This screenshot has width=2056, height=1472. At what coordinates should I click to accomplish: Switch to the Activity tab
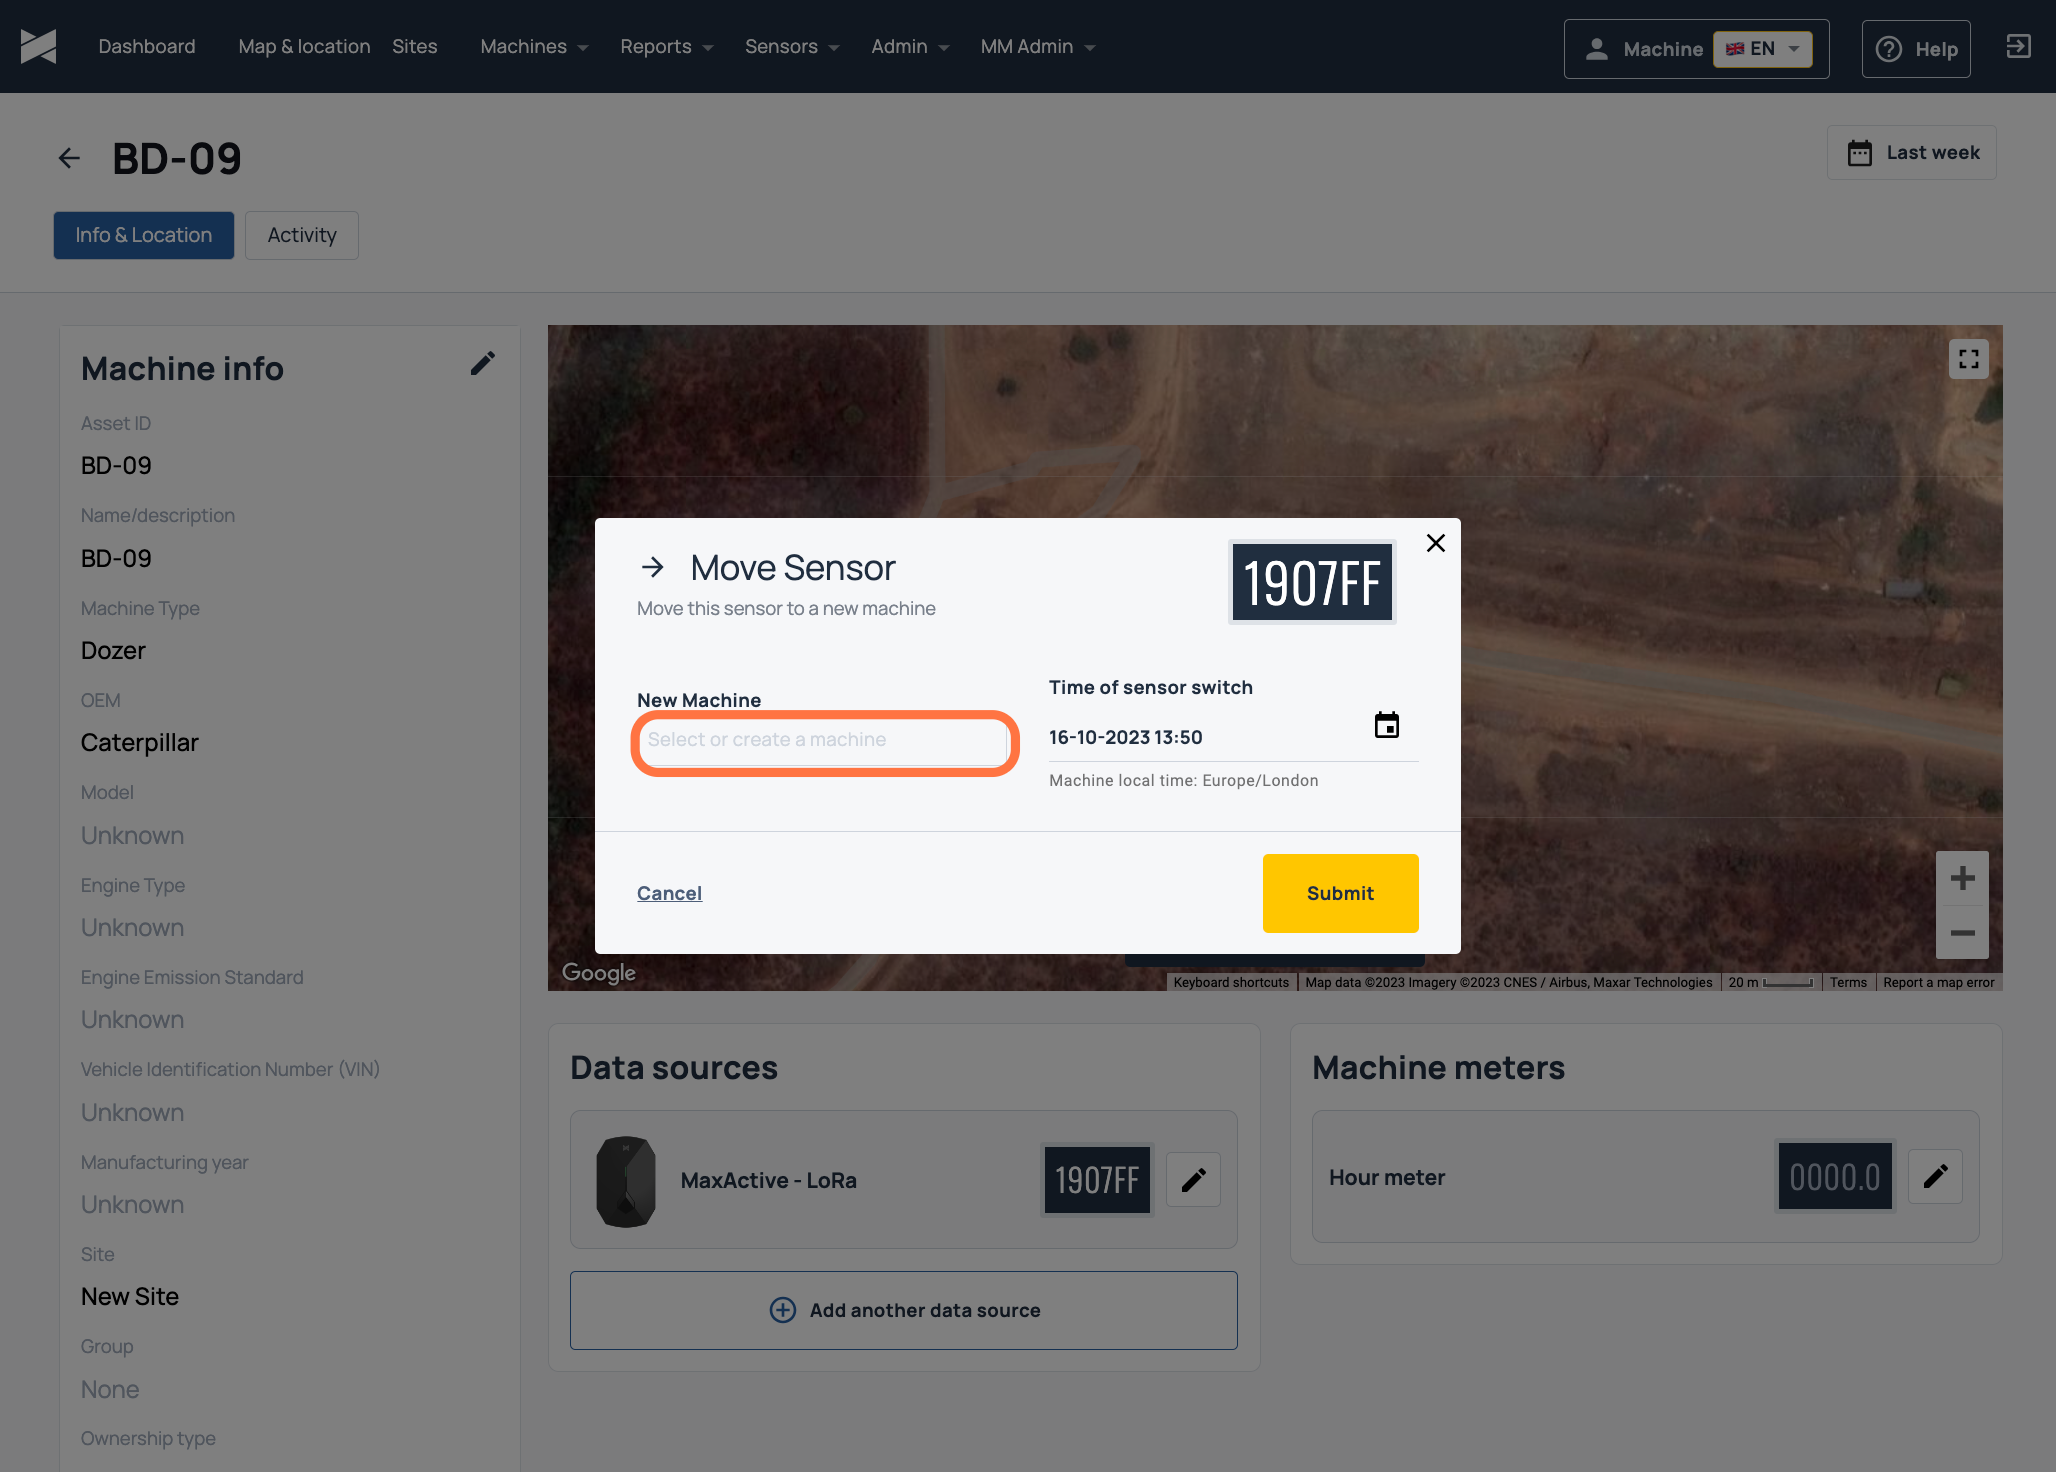pos(302,235)
